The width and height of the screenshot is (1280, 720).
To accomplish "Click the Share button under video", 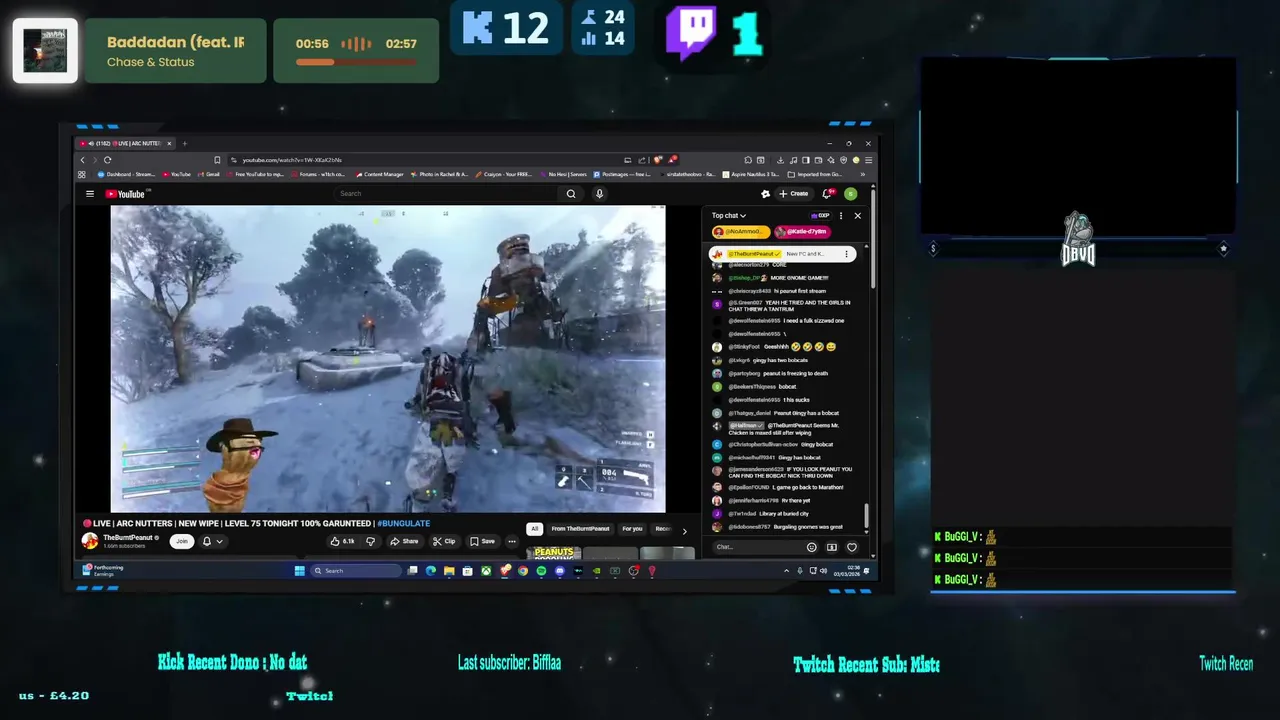I will (405, 541).
